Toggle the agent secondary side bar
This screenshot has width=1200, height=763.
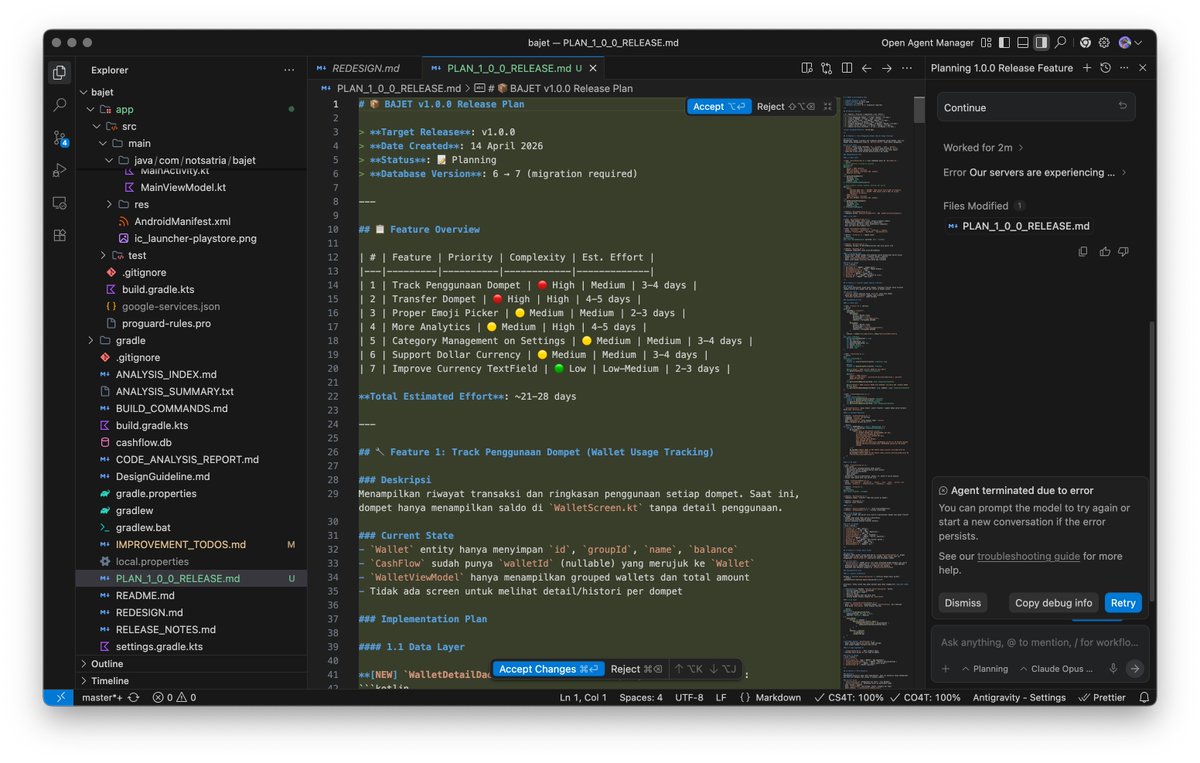coord(1041,43)
